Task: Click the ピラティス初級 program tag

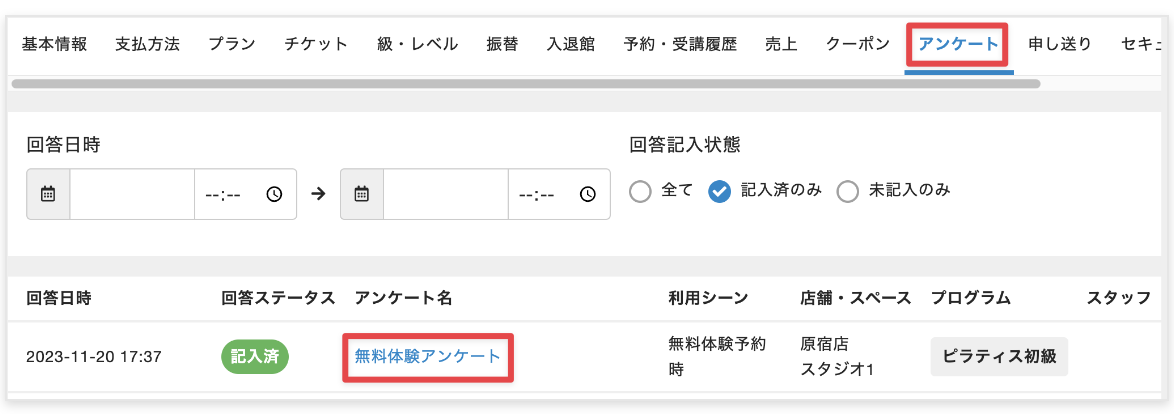Action: [999, 357]
